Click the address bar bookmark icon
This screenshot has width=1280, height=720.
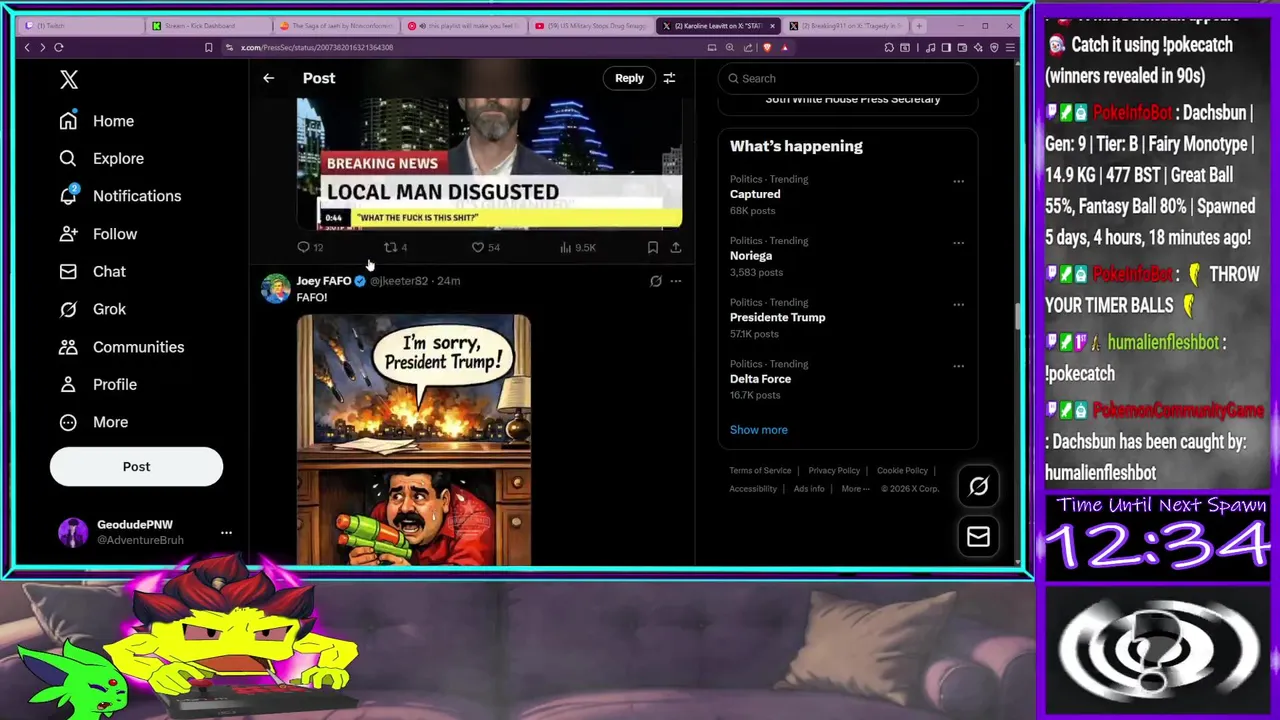point(208,47)
